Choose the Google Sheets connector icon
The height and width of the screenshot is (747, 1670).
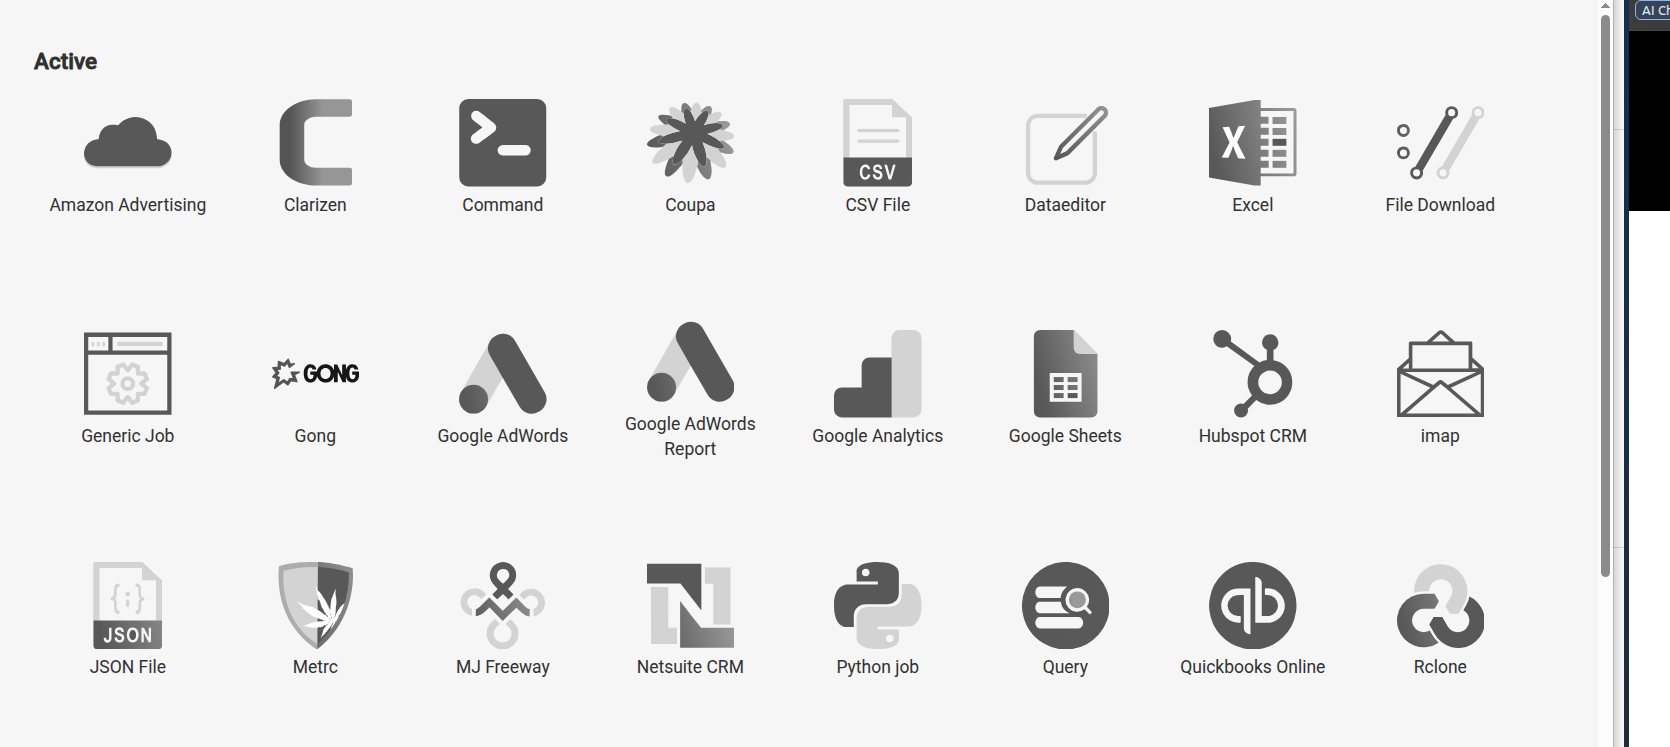pos(1065,373)
